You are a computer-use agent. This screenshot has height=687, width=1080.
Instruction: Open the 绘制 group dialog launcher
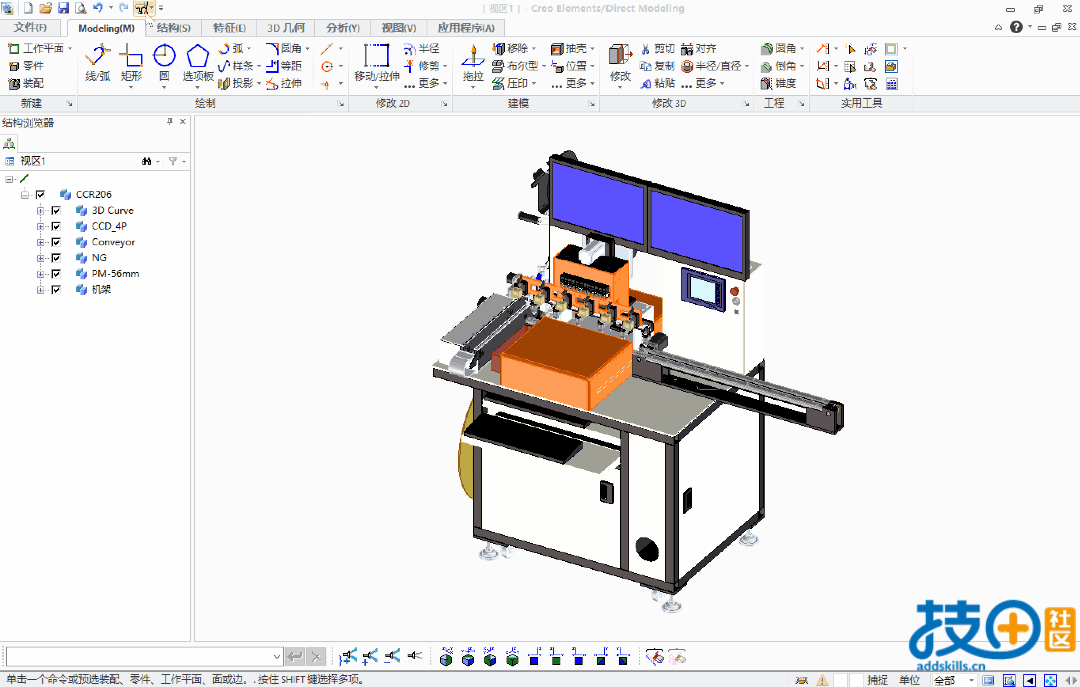coord(341,103)
